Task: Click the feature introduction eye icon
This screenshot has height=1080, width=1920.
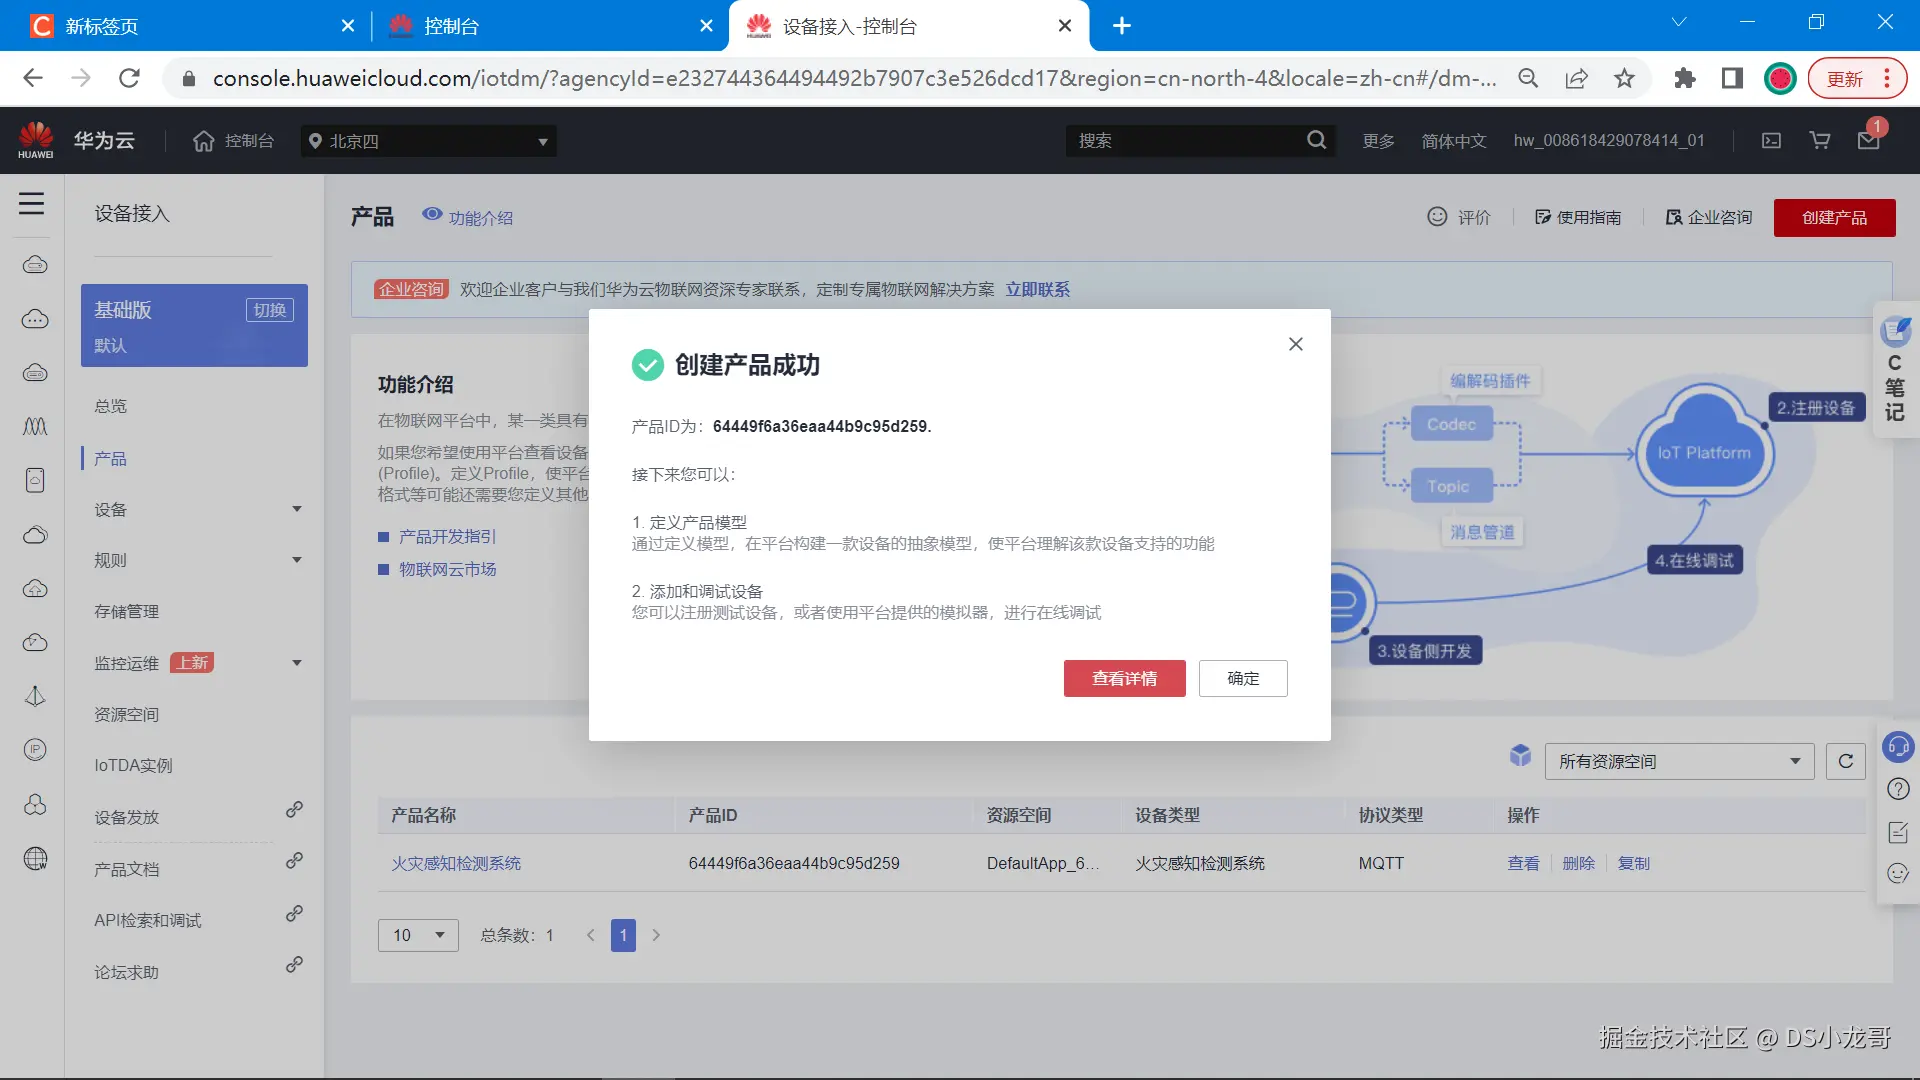Action: point(432,214)
